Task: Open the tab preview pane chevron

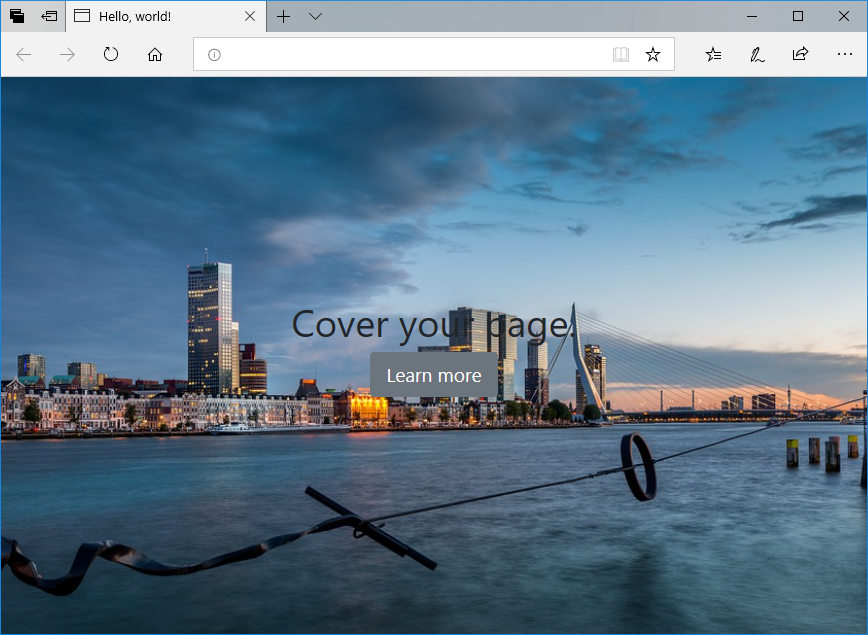Action: click(x=315, y=16)
